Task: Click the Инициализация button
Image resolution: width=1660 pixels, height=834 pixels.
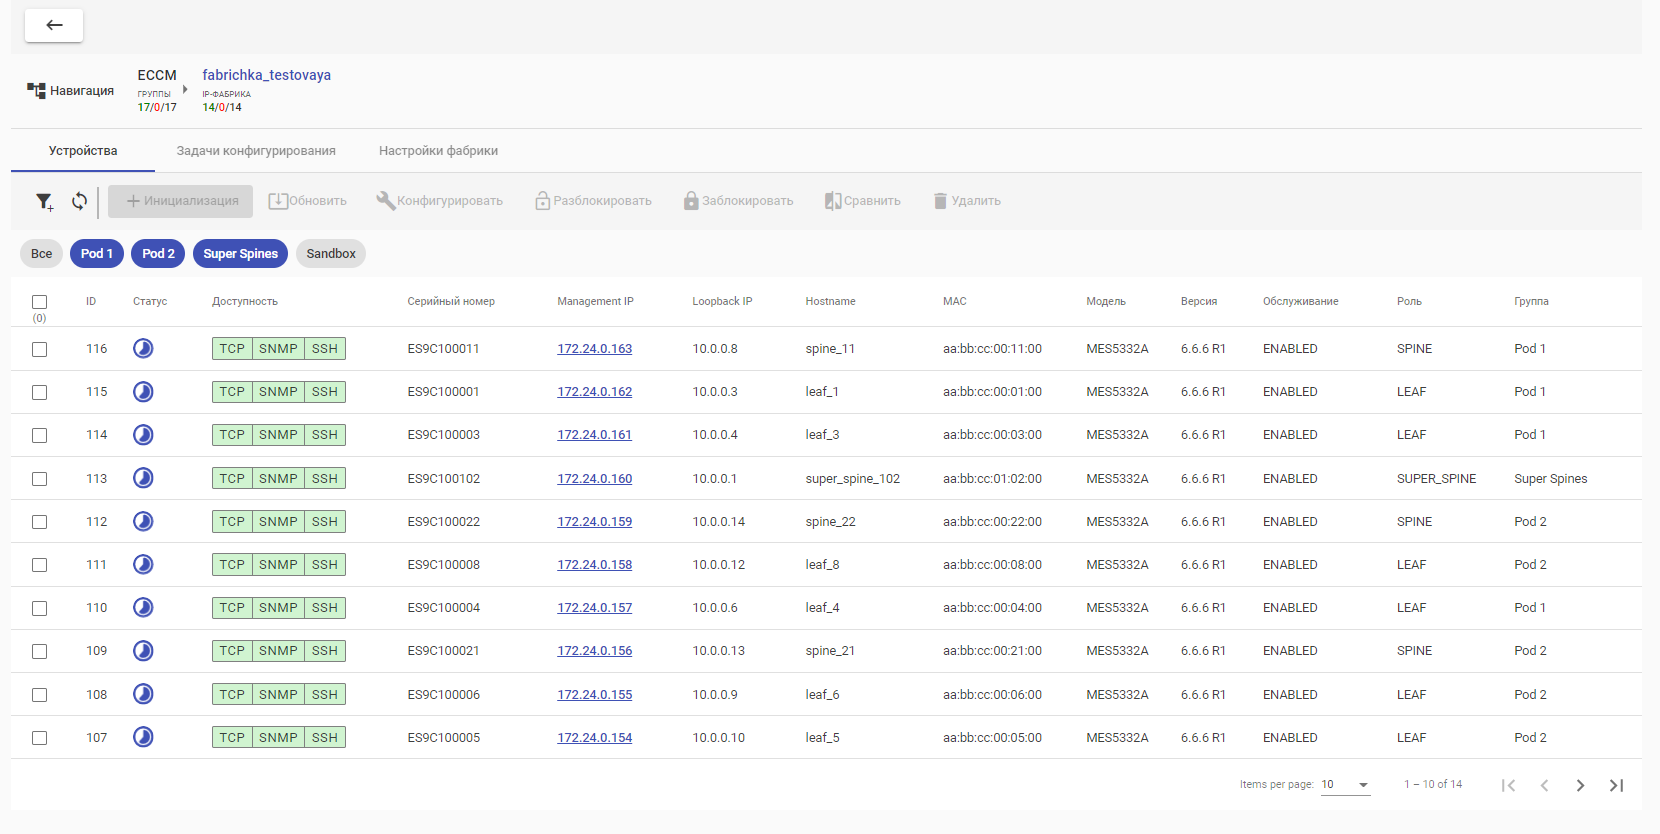Action: click(181, 201)
